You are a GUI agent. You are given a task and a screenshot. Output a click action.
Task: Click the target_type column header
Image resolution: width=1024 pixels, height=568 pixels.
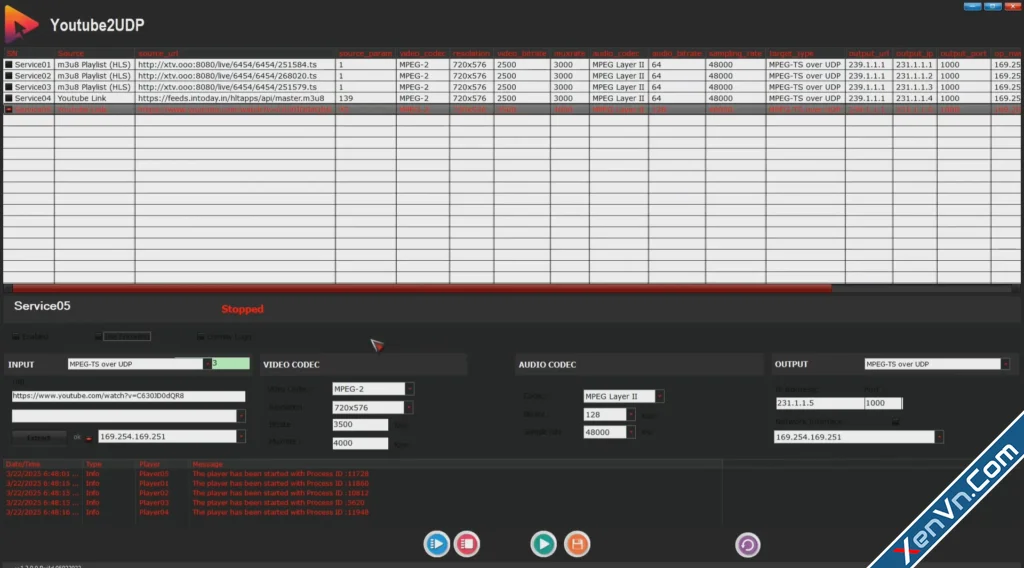(805, 54)
